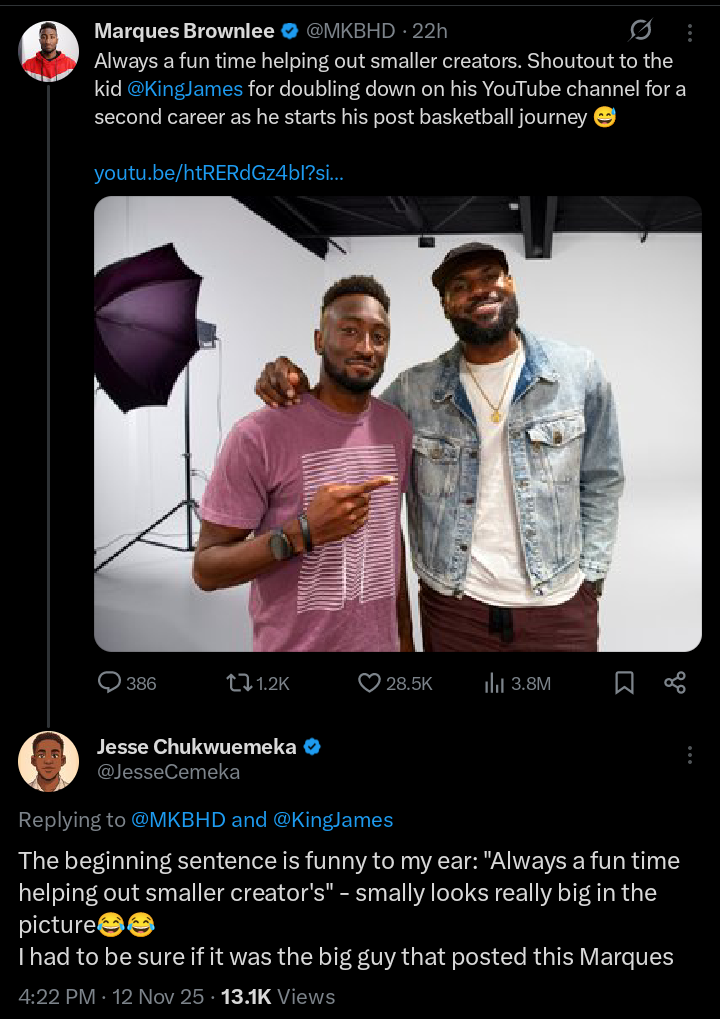Click @MKBHD in the Replying to line

pyautogui.click(x=177, y=820)
